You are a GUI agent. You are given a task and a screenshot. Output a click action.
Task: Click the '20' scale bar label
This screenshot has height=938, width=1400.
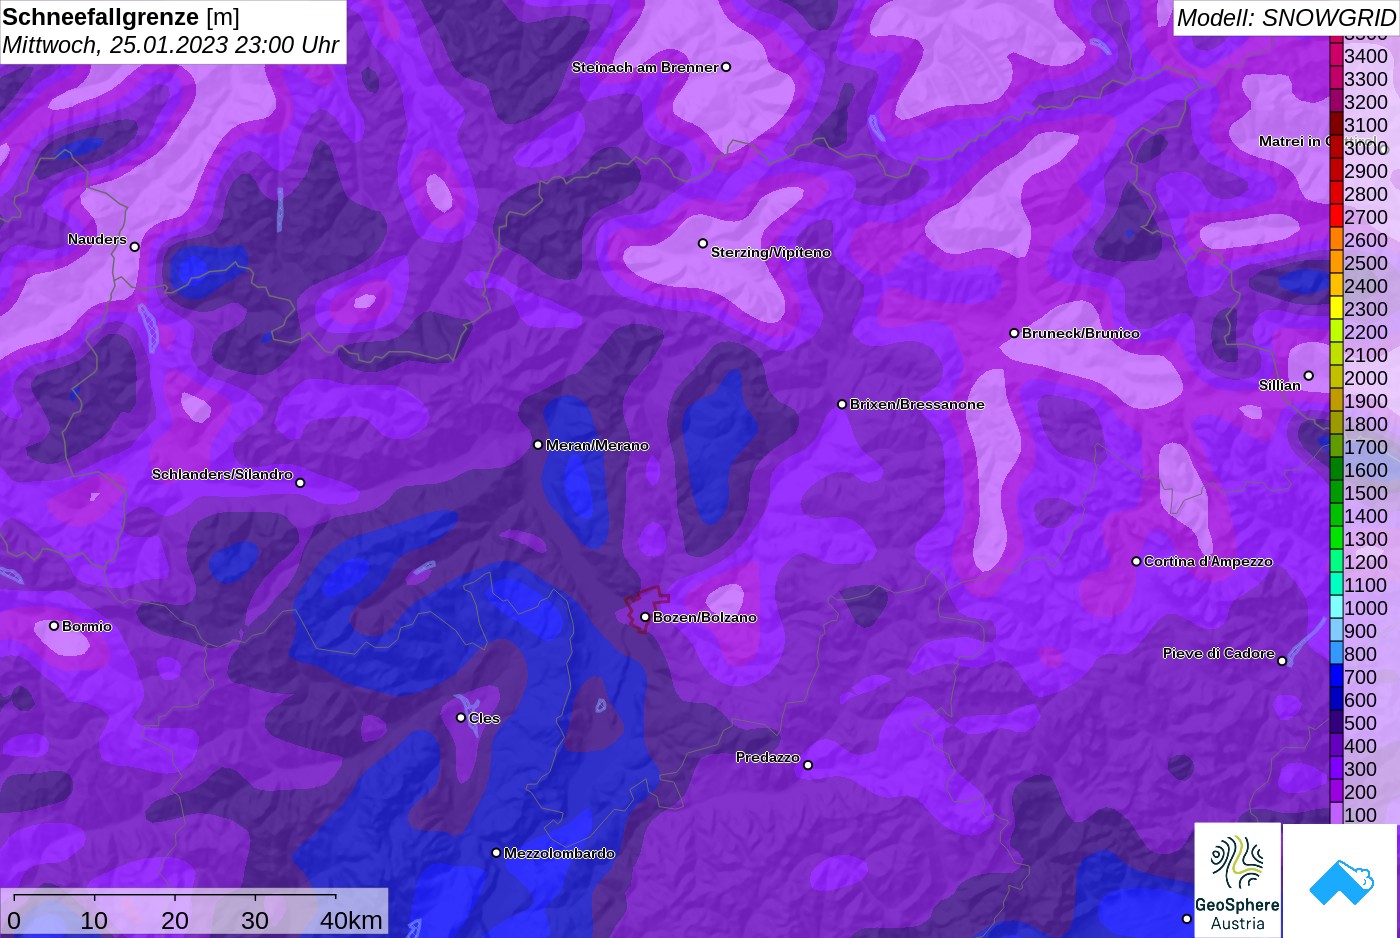175,920
